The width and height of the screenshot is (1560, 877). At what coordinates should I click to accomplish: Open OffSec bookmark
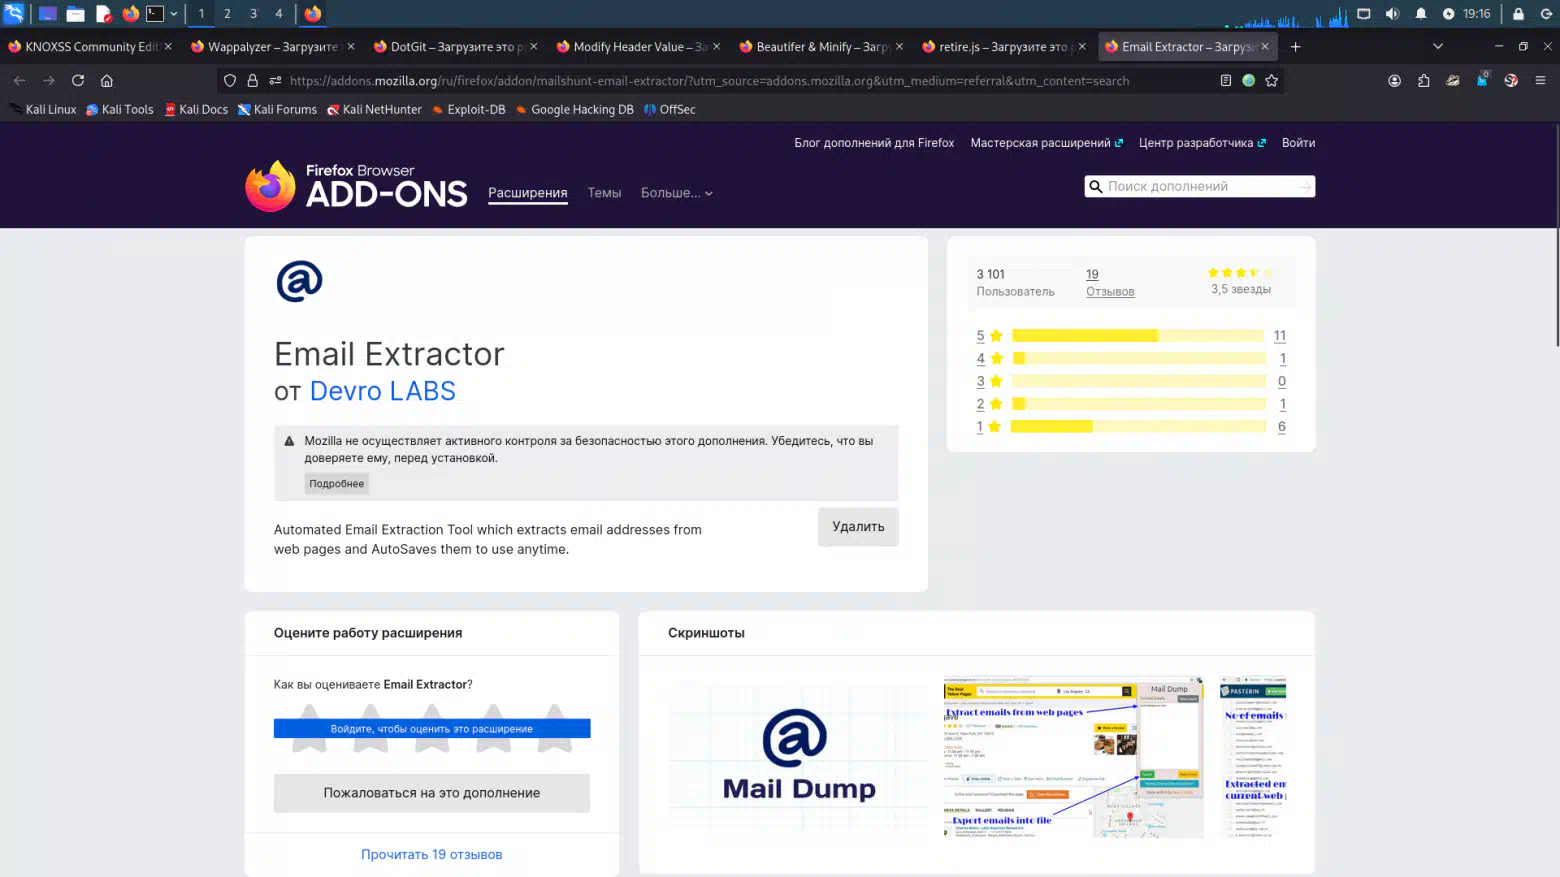click(670, 110)
